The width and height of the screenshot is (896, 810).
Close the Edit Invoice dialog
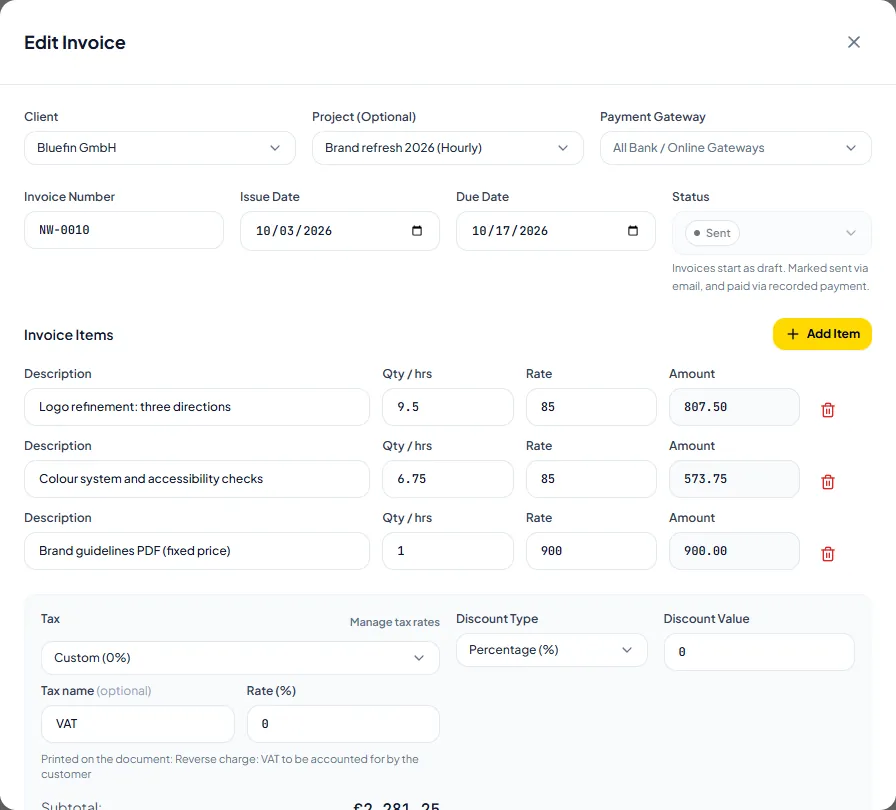coord(854,42)
